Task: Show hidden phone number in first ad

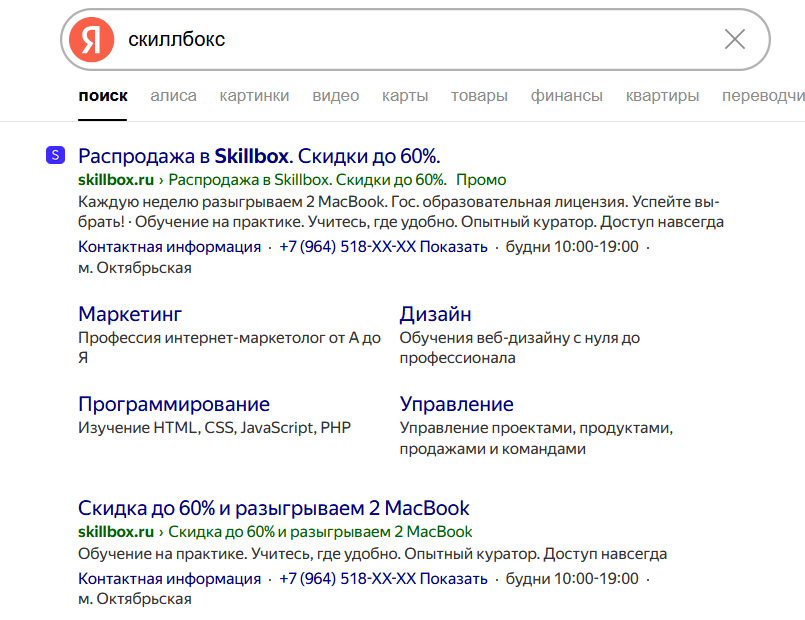Action: click(453, 247)
